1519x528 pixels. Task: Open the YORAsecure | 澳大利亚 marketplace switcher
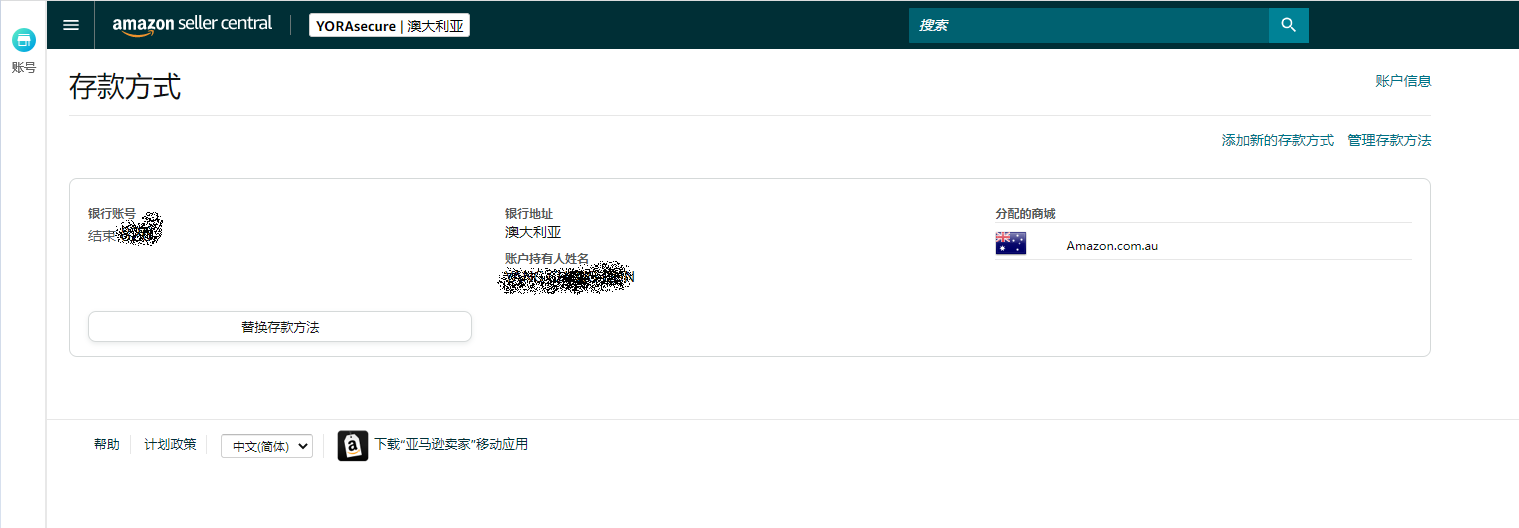pyautogui.click(x=389, y=26)
